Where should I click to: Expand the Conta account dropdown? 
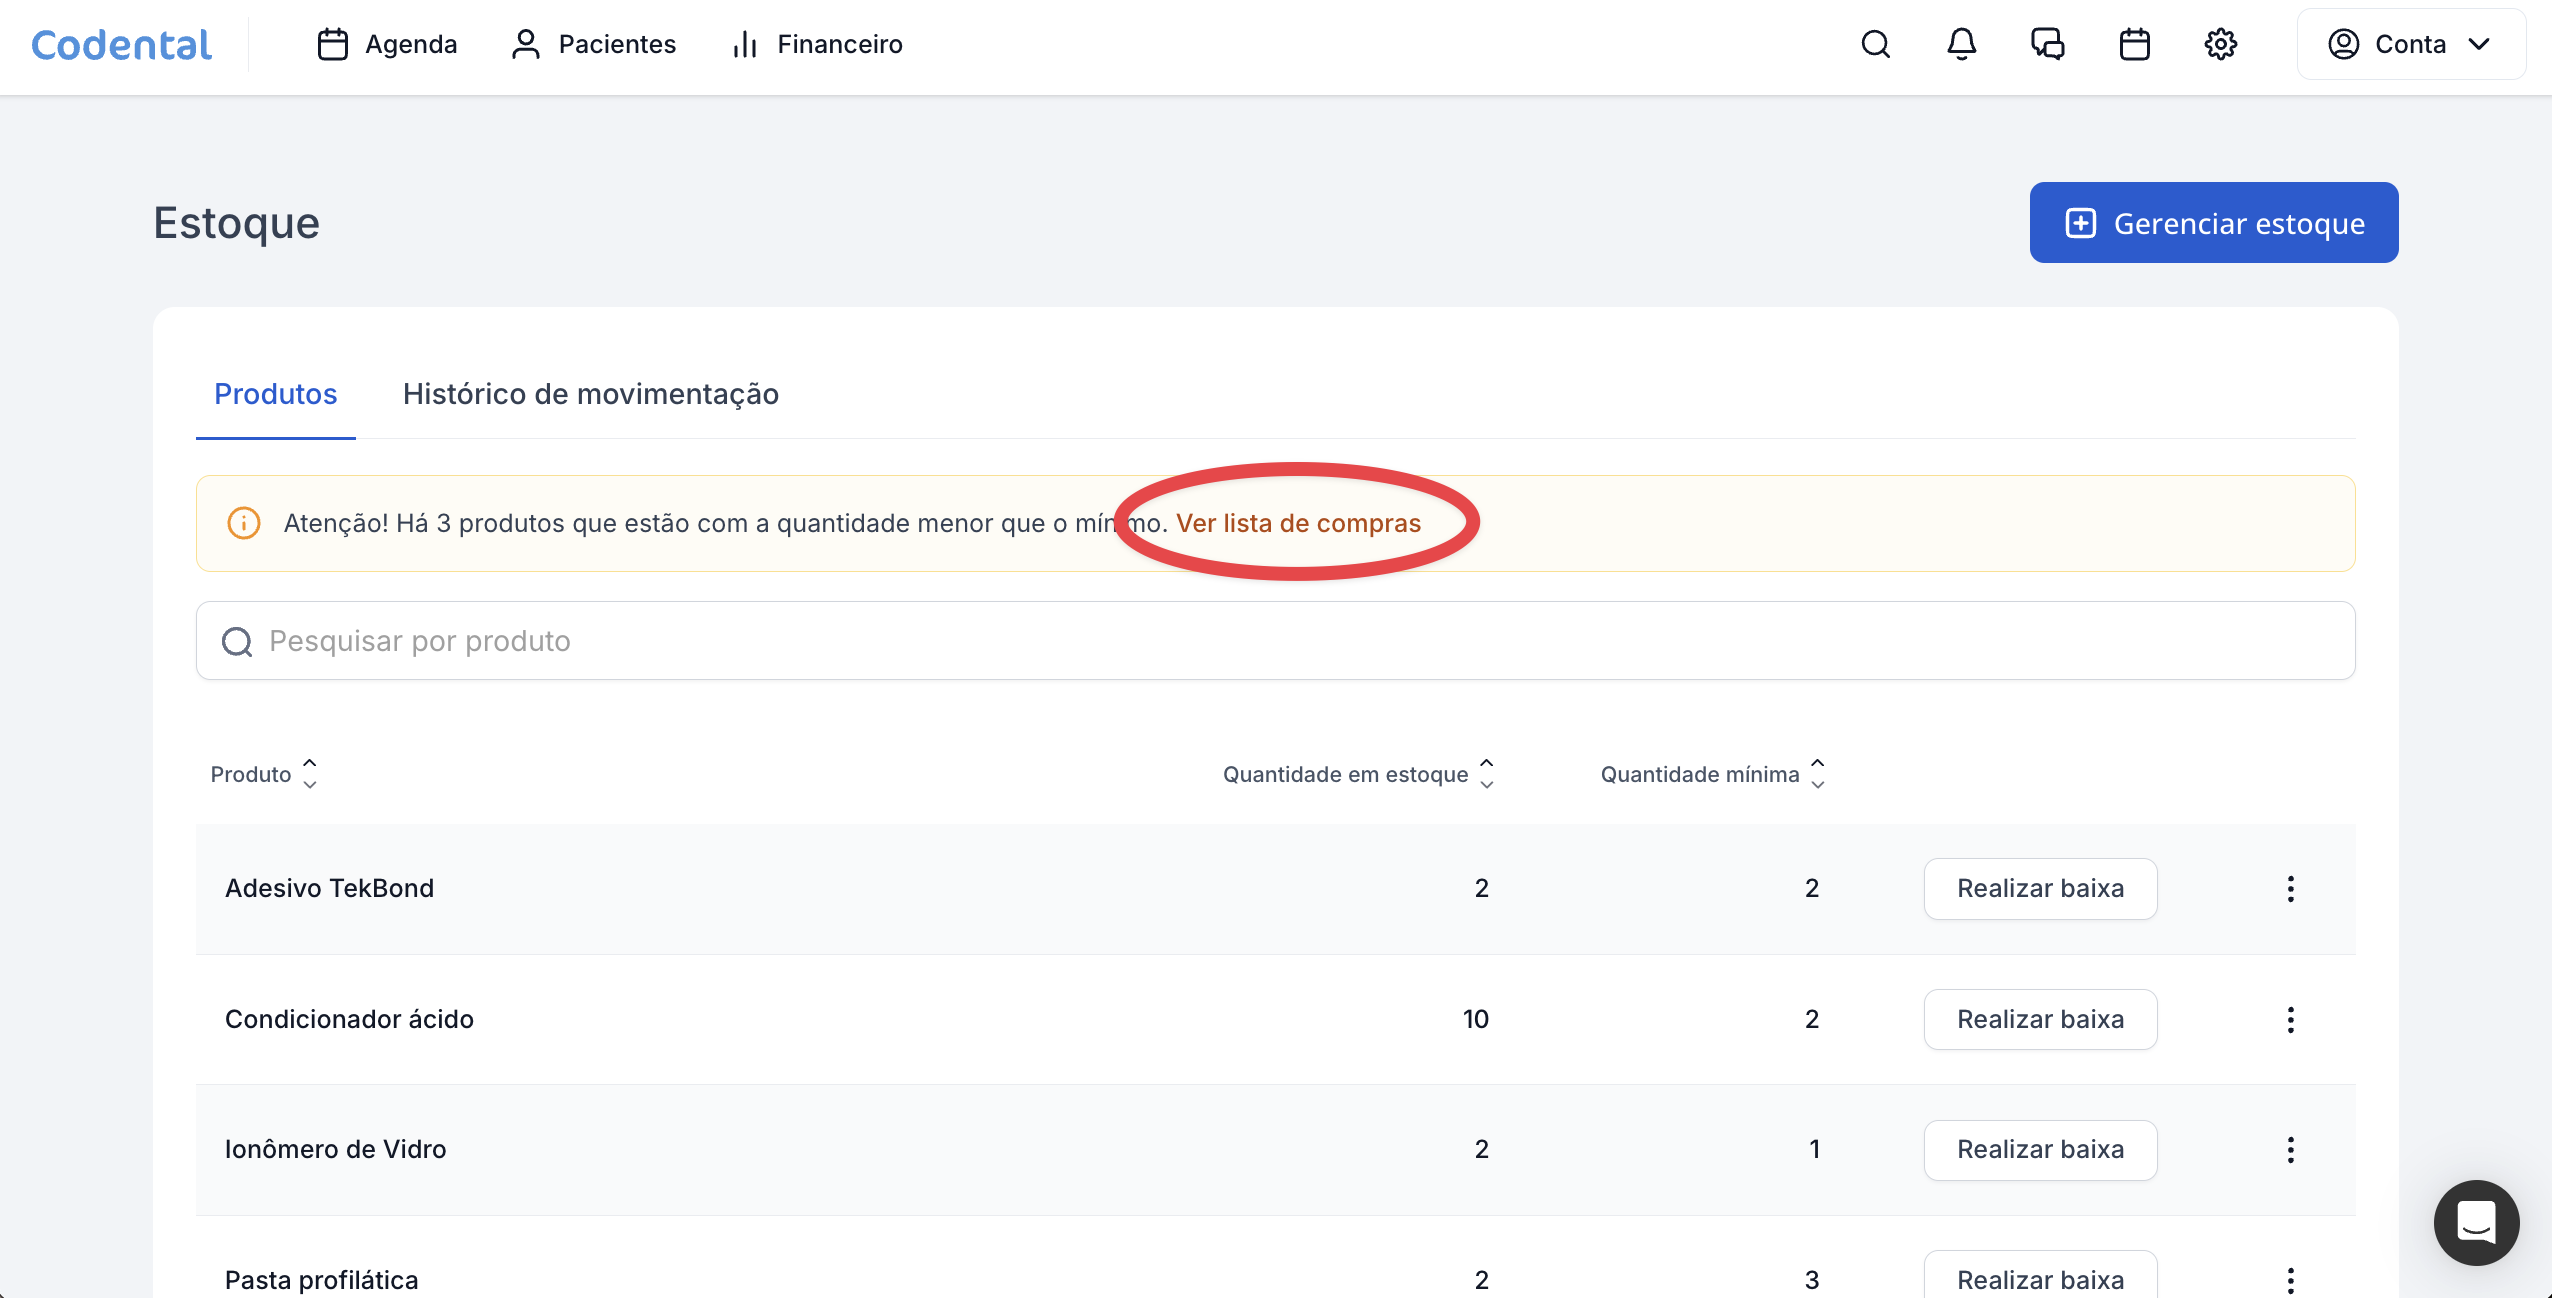point(2410,44)
